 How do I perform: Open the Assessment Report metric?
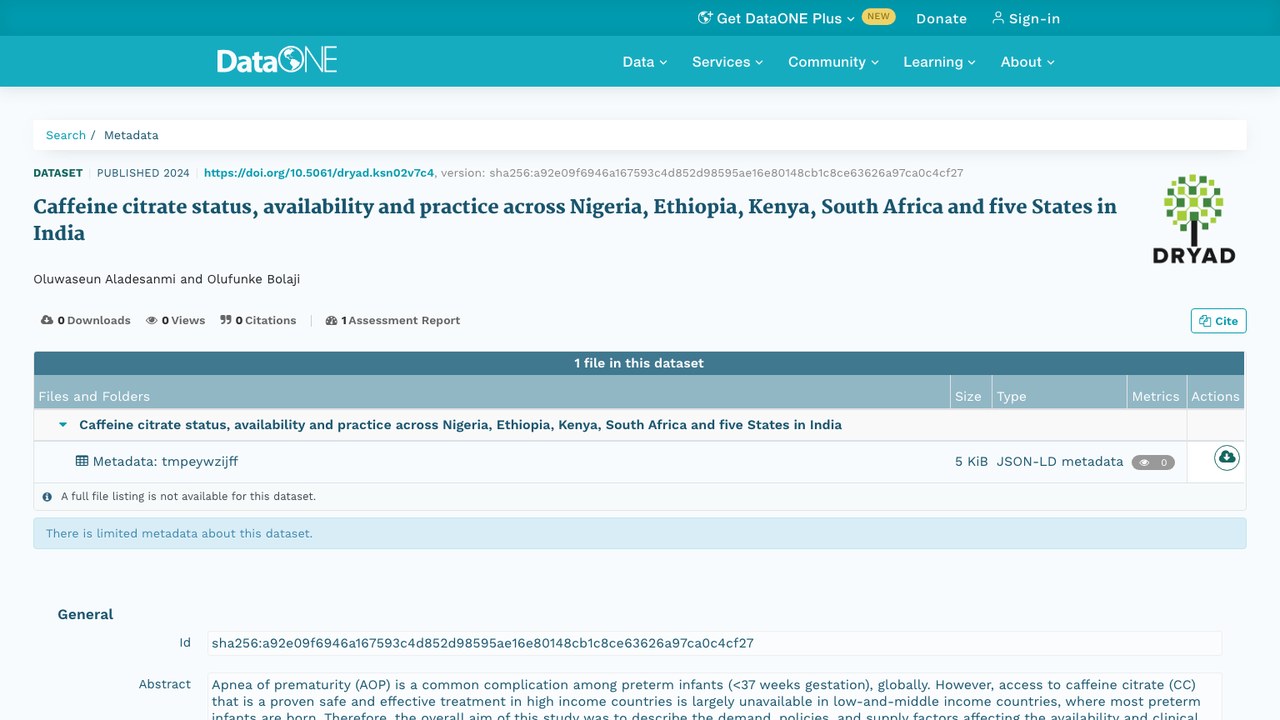pyautogui.click(x=393, y=320)
